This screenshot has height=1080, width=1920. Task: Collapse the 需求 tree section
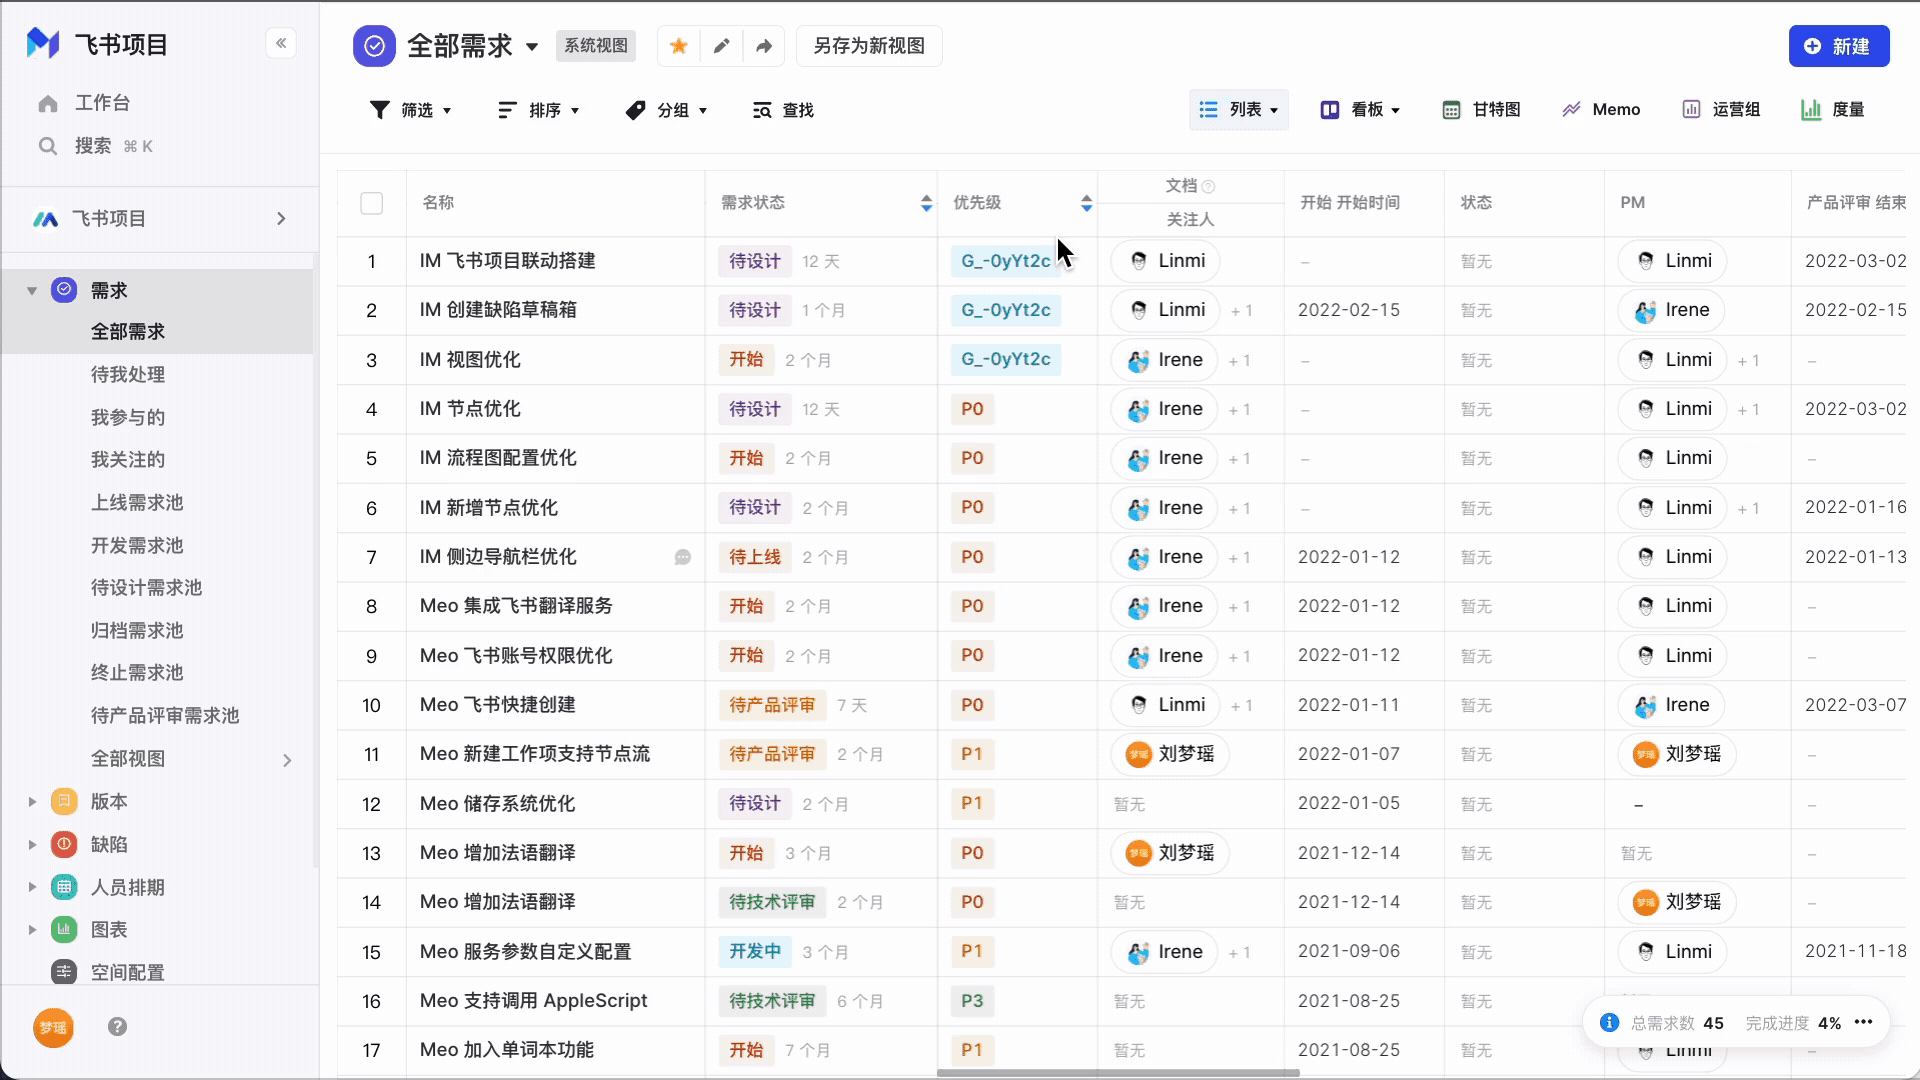pyautogui.click(x=32, y=291)
